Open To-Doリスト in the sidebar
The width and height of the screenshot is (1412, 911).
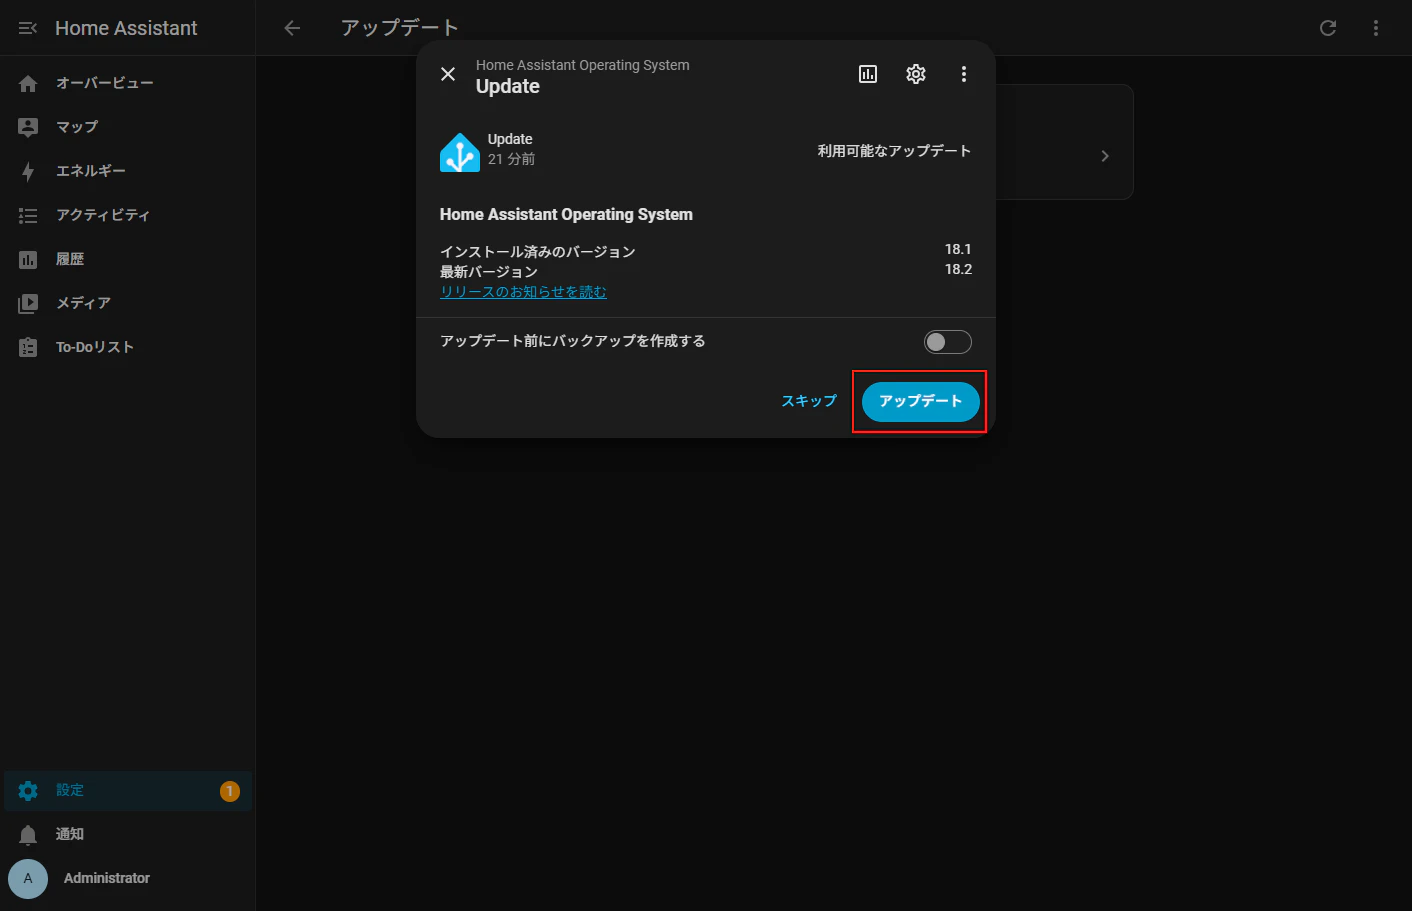click(128, 347)
